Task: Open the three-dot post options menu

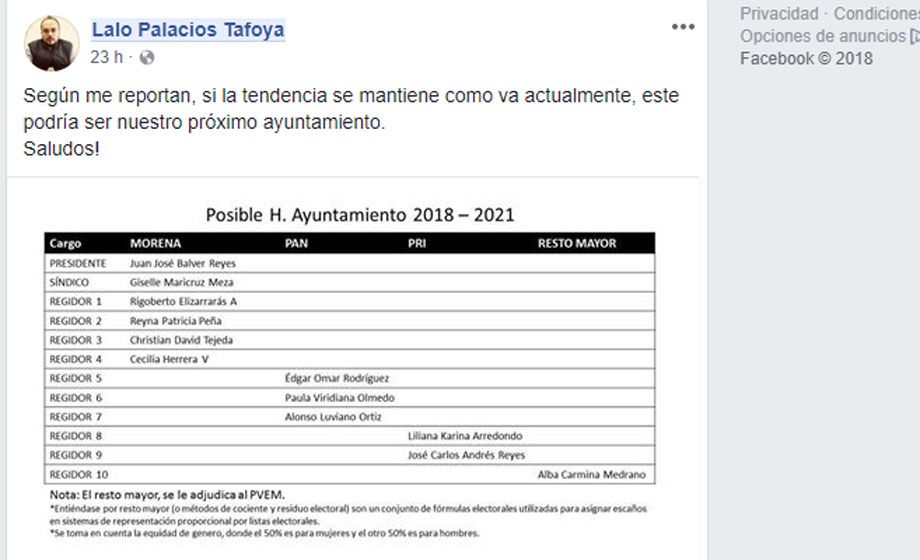Action: [683, 27]
